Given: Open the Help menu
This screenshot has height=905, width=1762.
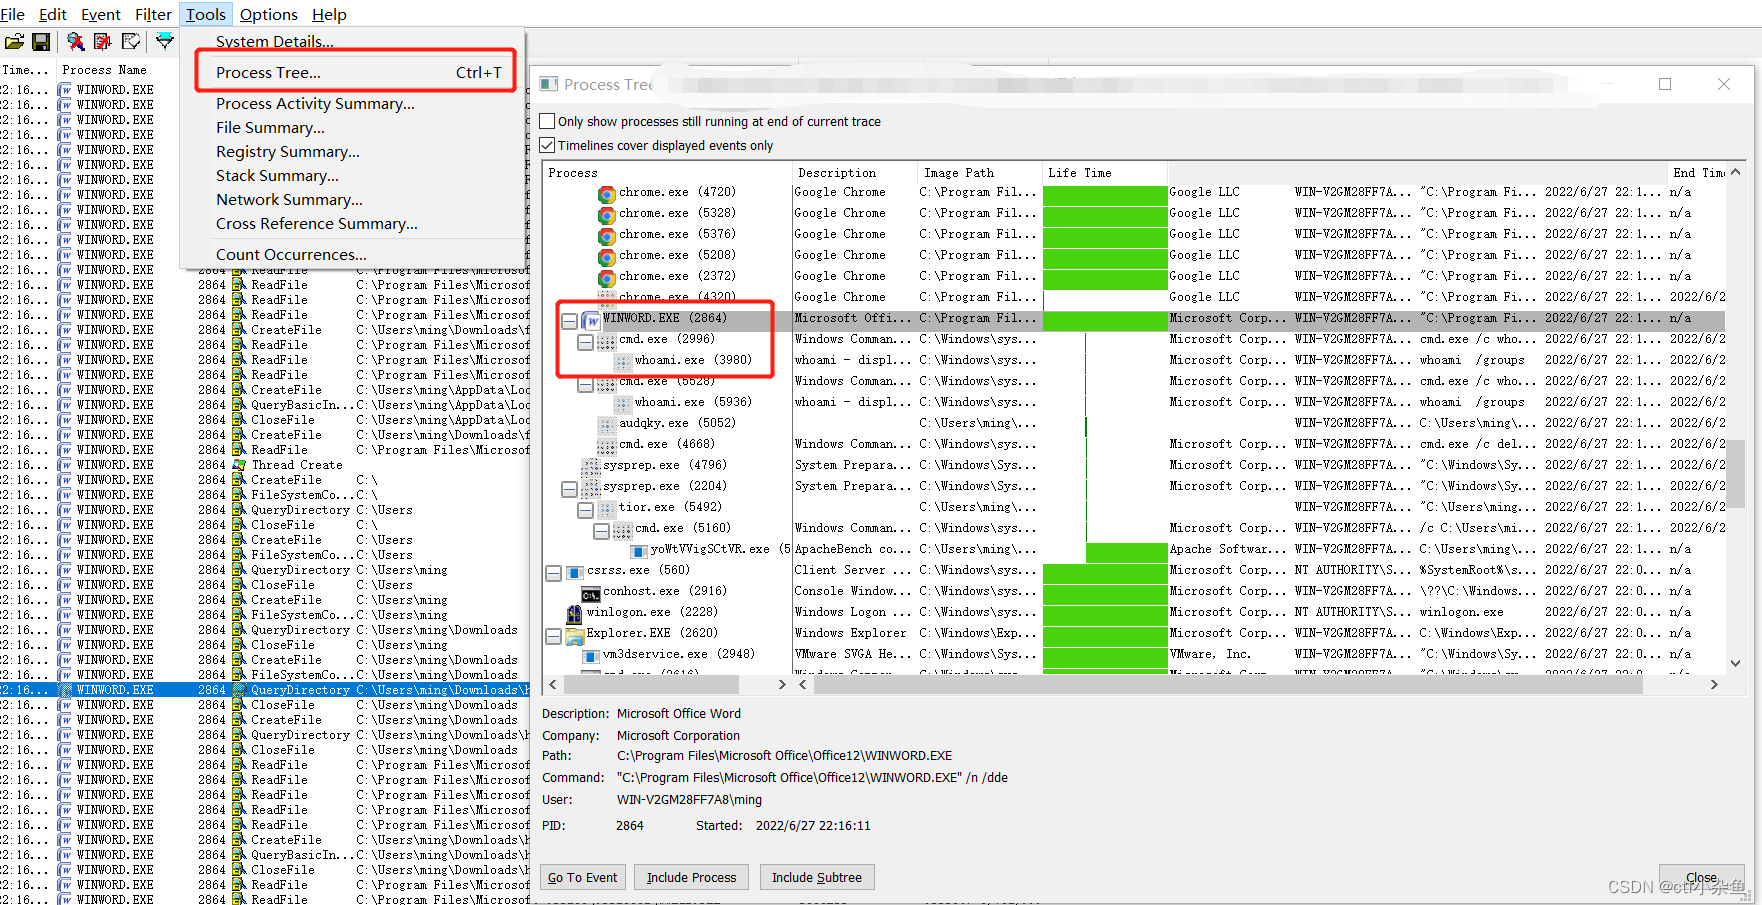Looking at the screenshot, I should click(329, 14).
